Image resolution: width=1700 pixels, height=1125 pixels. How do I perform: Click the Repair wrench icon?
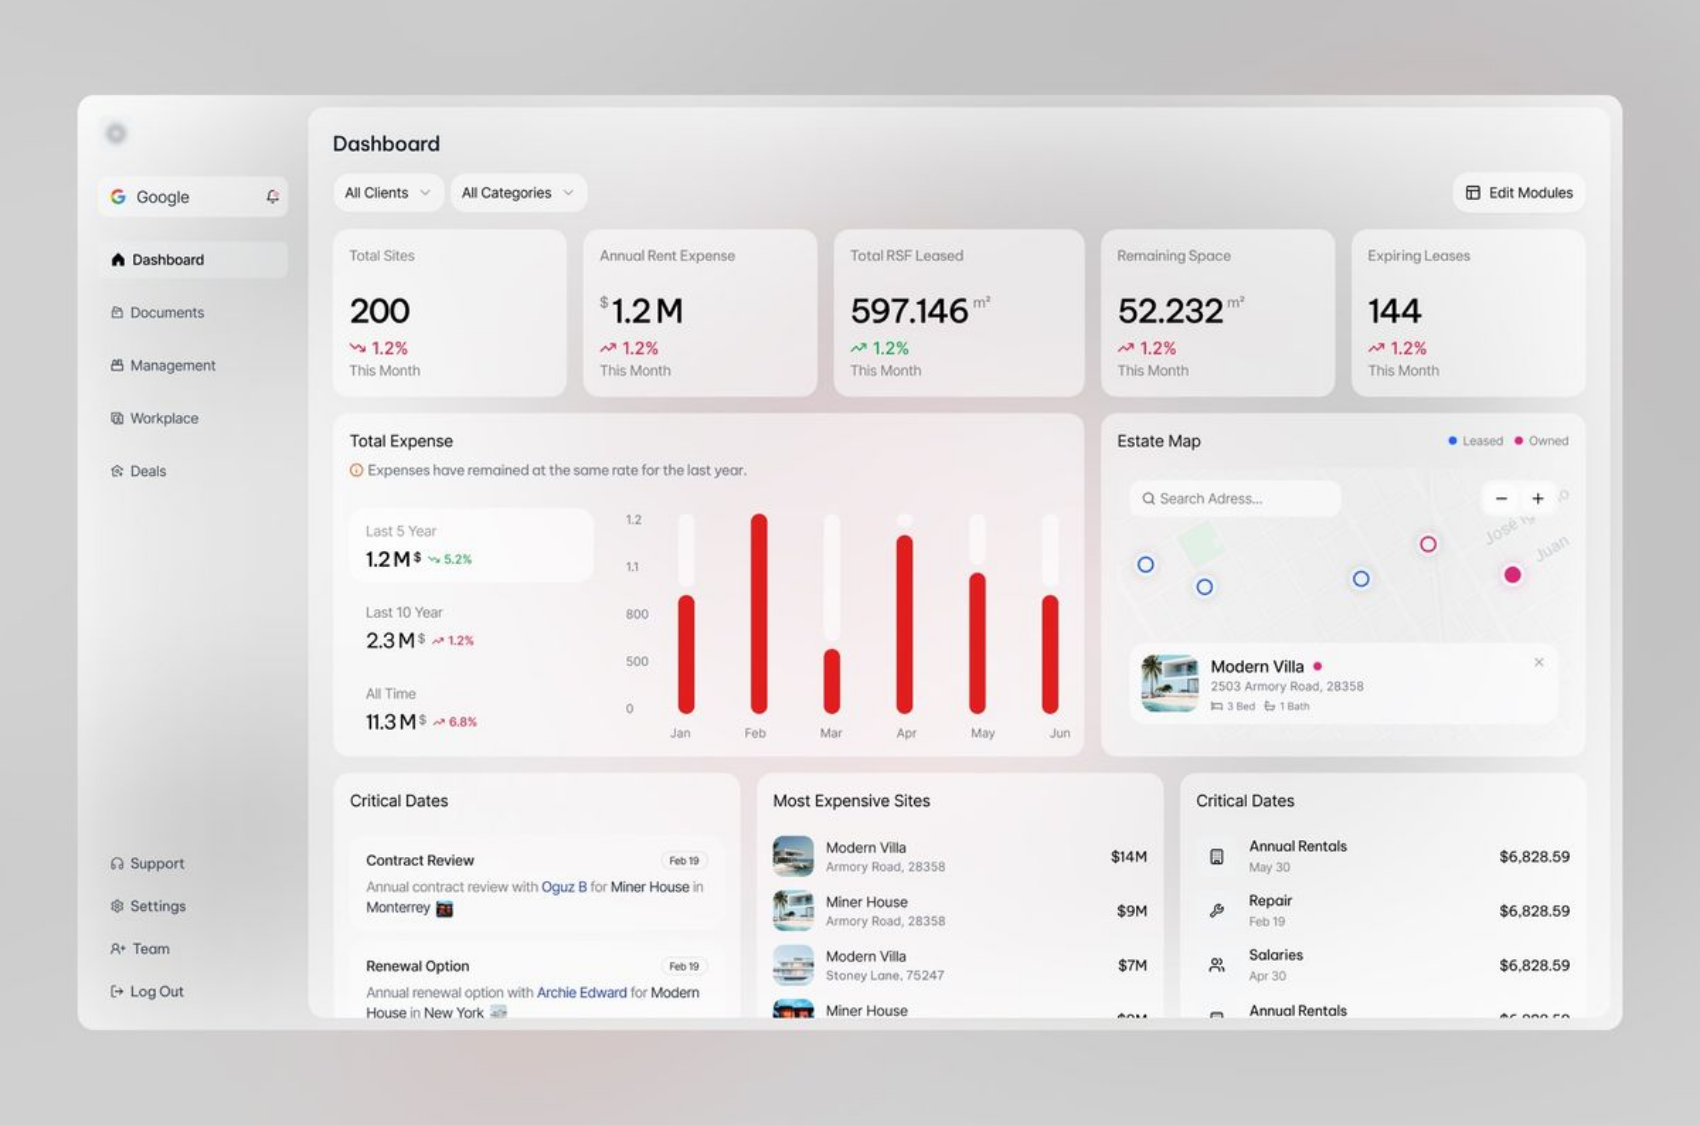[1217, 911]
